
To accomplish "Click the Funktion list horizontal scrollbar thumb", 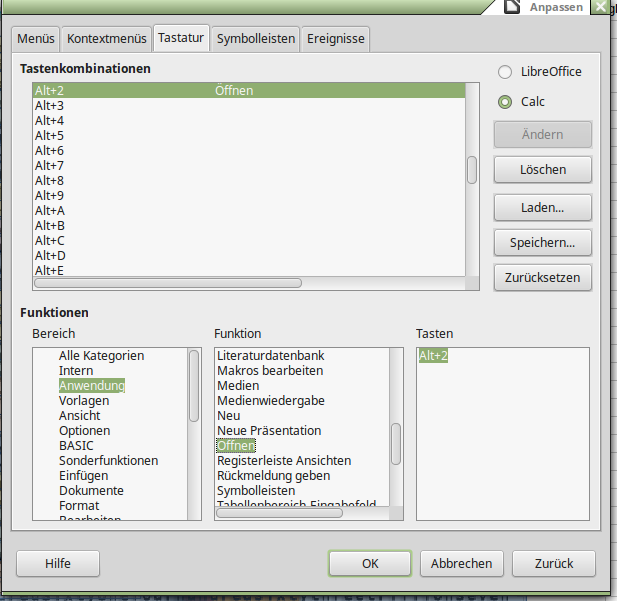I will click(279, 513).
